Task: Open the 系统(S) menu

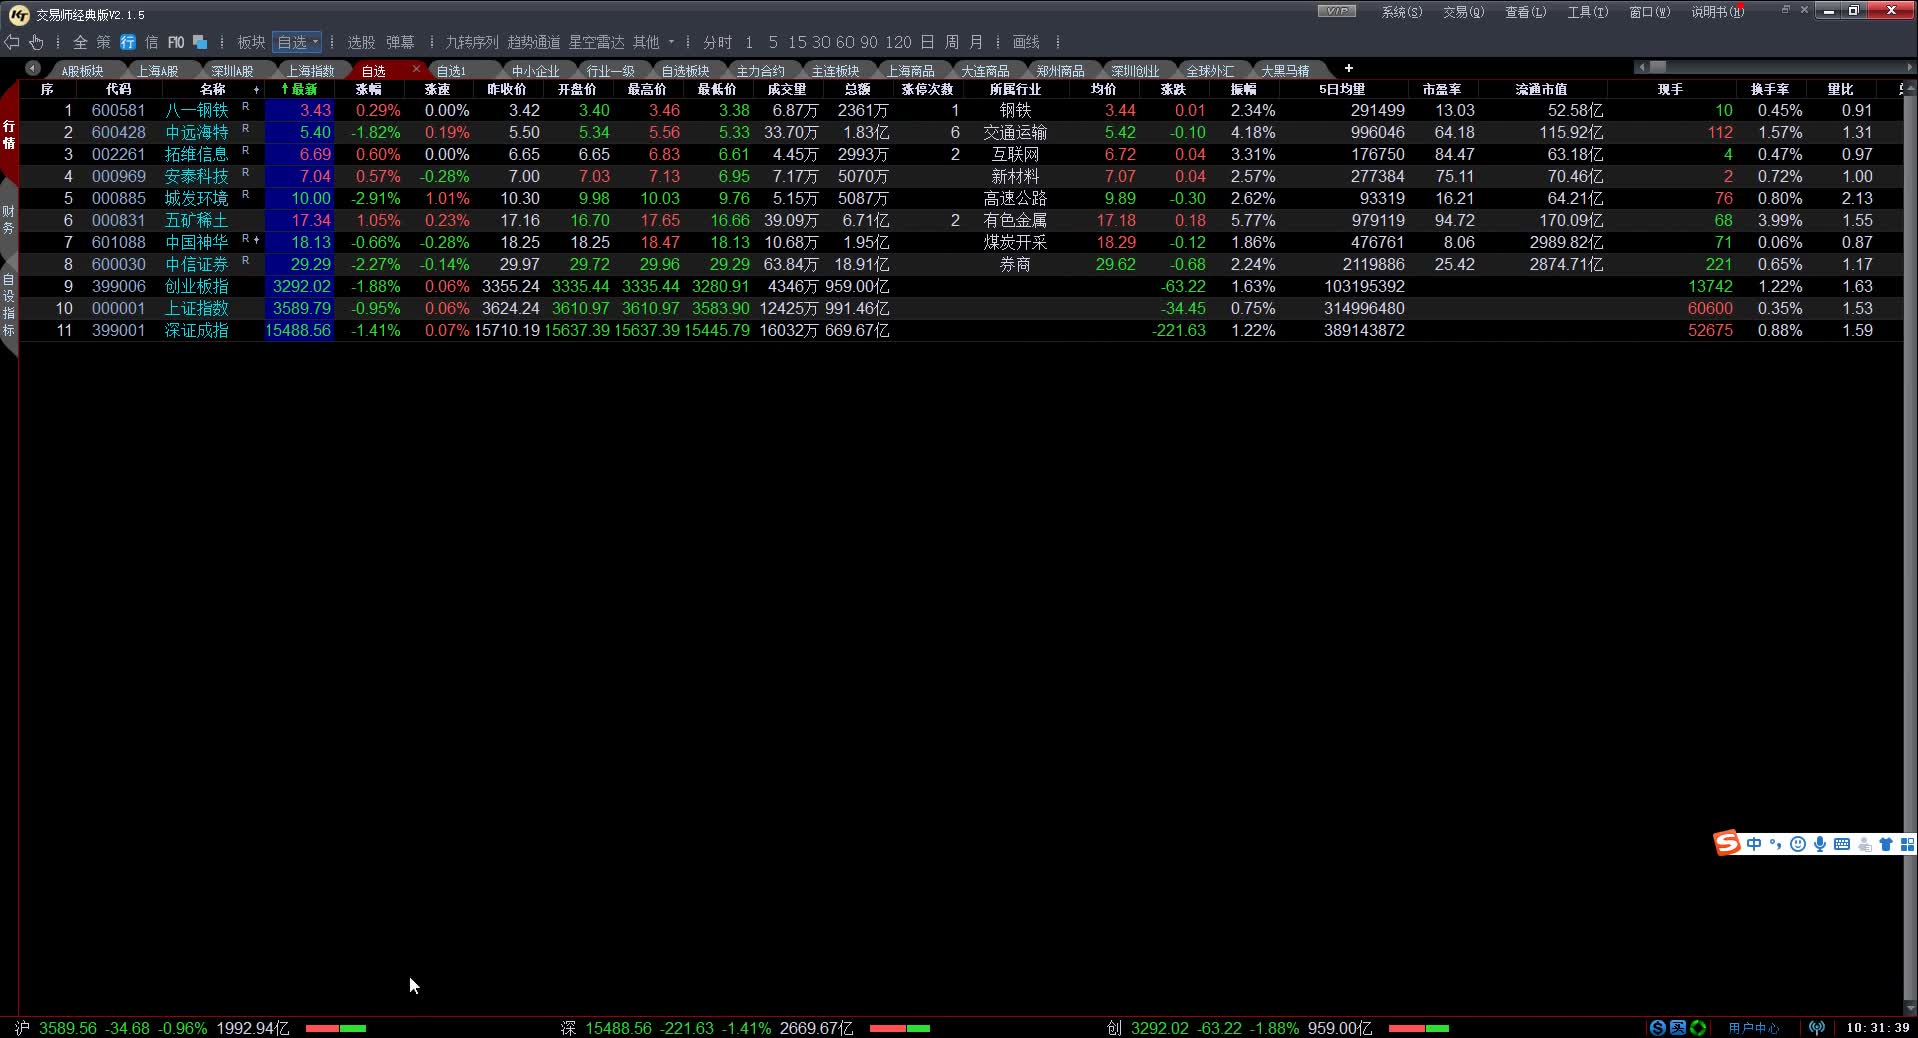Action: click(x=1401, y=12)
